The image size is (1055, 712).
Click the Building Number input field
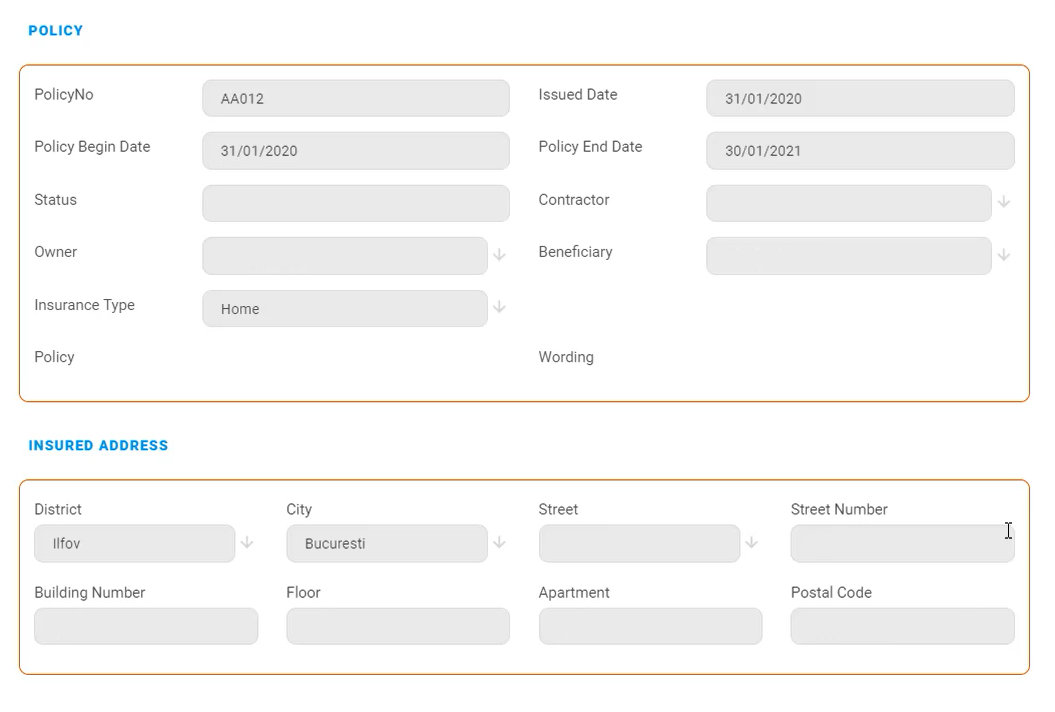click(x=146, y=626)
